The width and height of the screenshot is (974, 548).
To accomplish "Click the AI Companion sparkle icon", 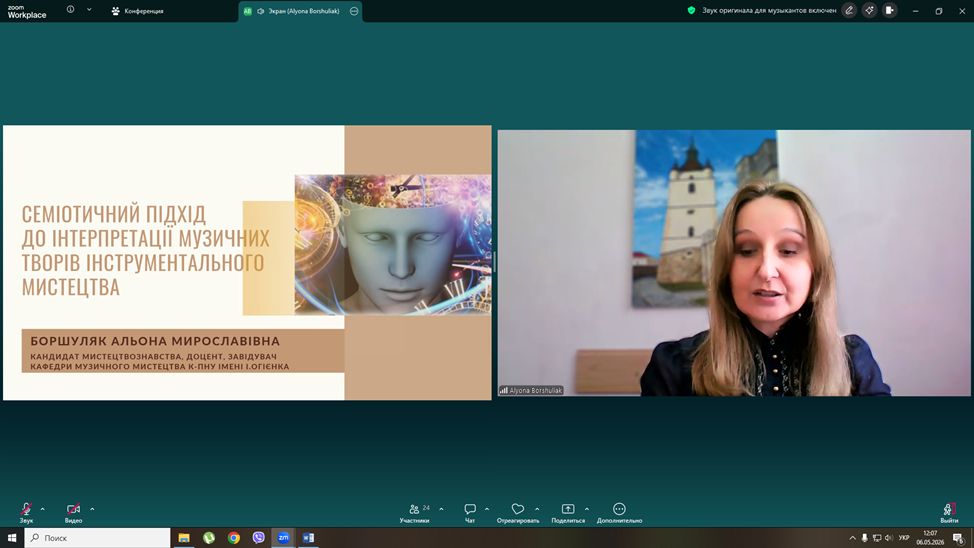I will (869, 11).
